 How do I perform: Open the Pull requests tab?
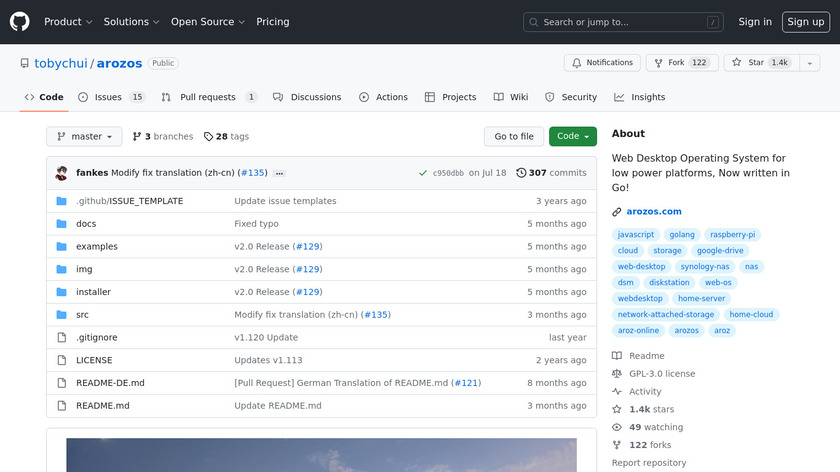click(207, 97)
